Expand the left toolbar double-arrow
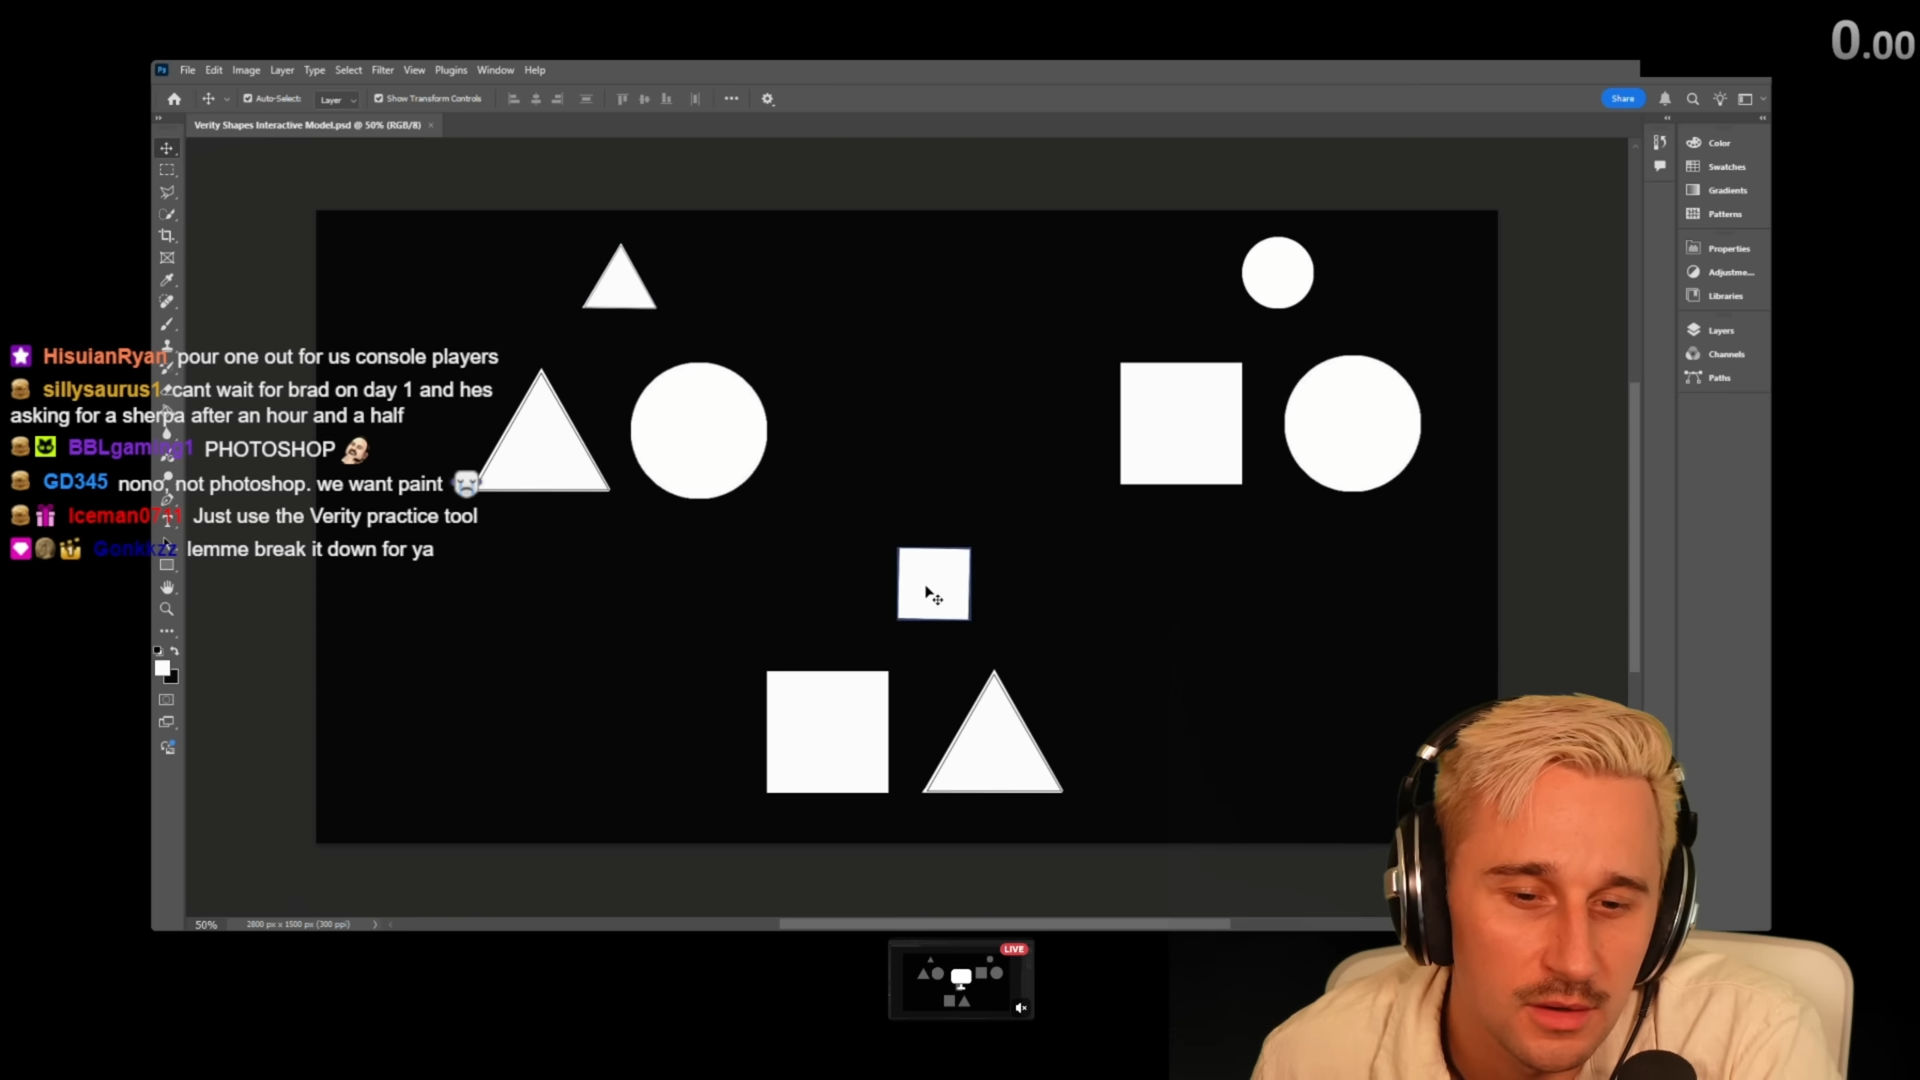 158,118
